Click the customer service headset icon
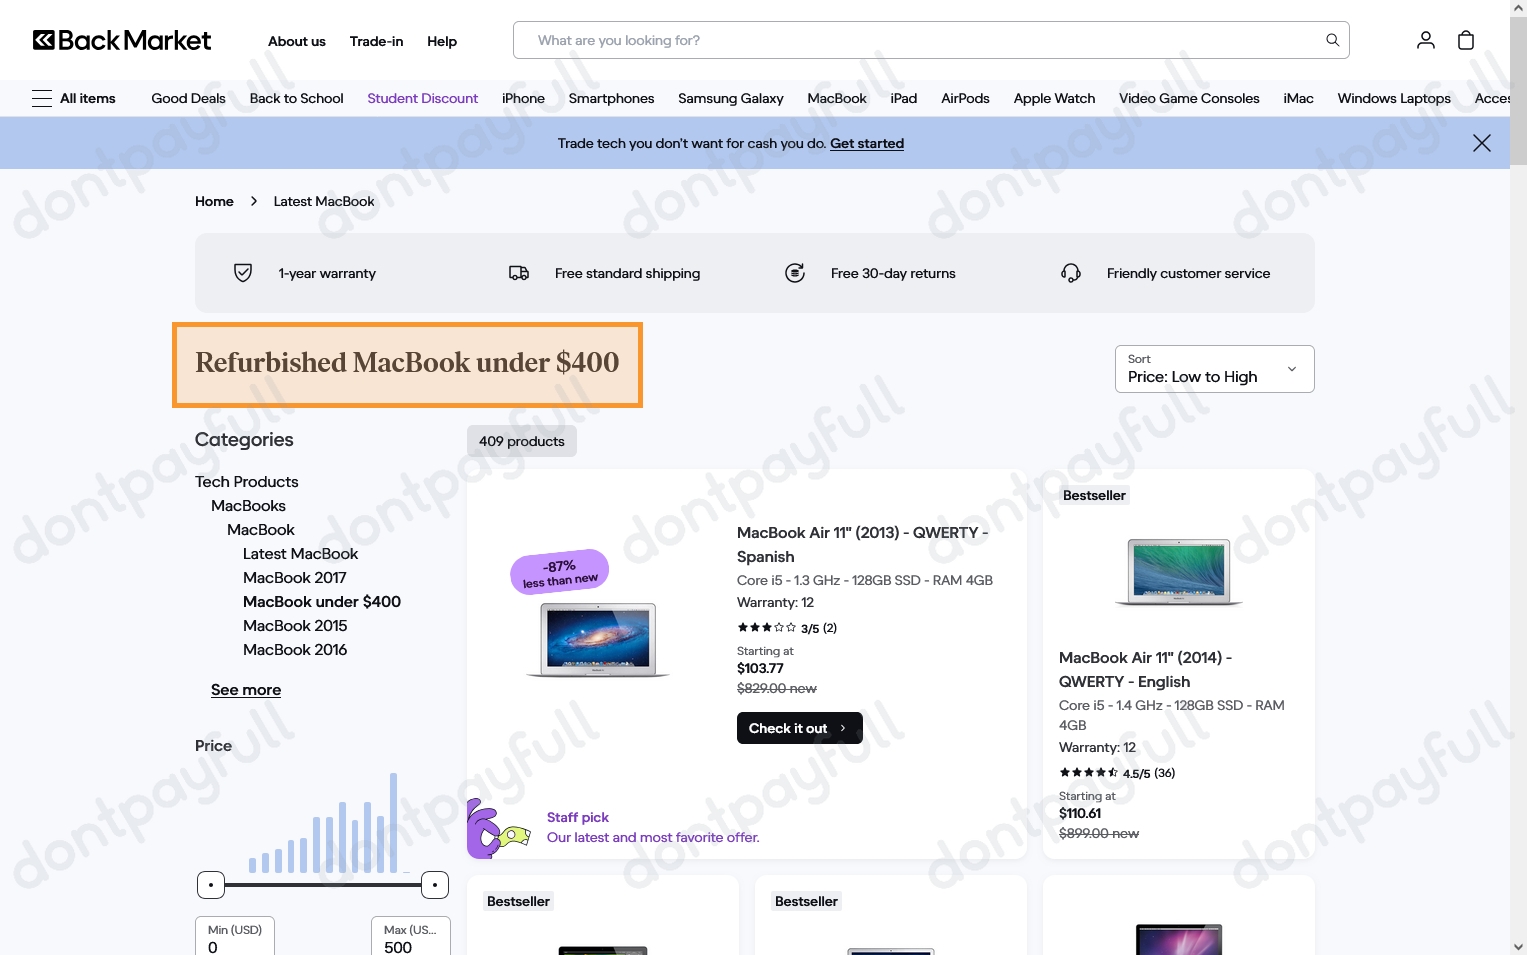 1071,273
